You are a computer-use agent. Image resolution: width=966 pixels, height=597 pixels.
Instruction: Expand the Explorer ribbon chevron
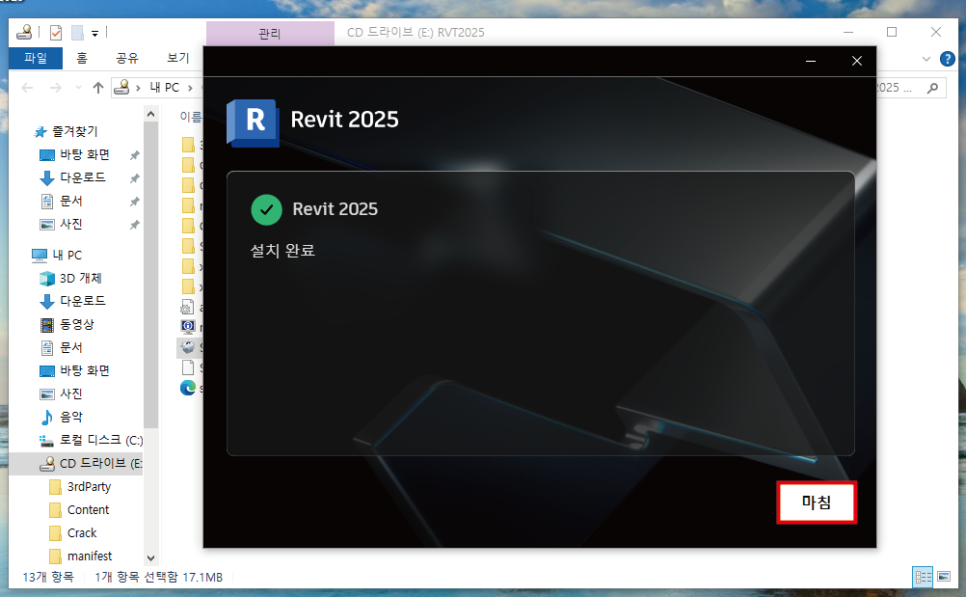tap(926, 59)
